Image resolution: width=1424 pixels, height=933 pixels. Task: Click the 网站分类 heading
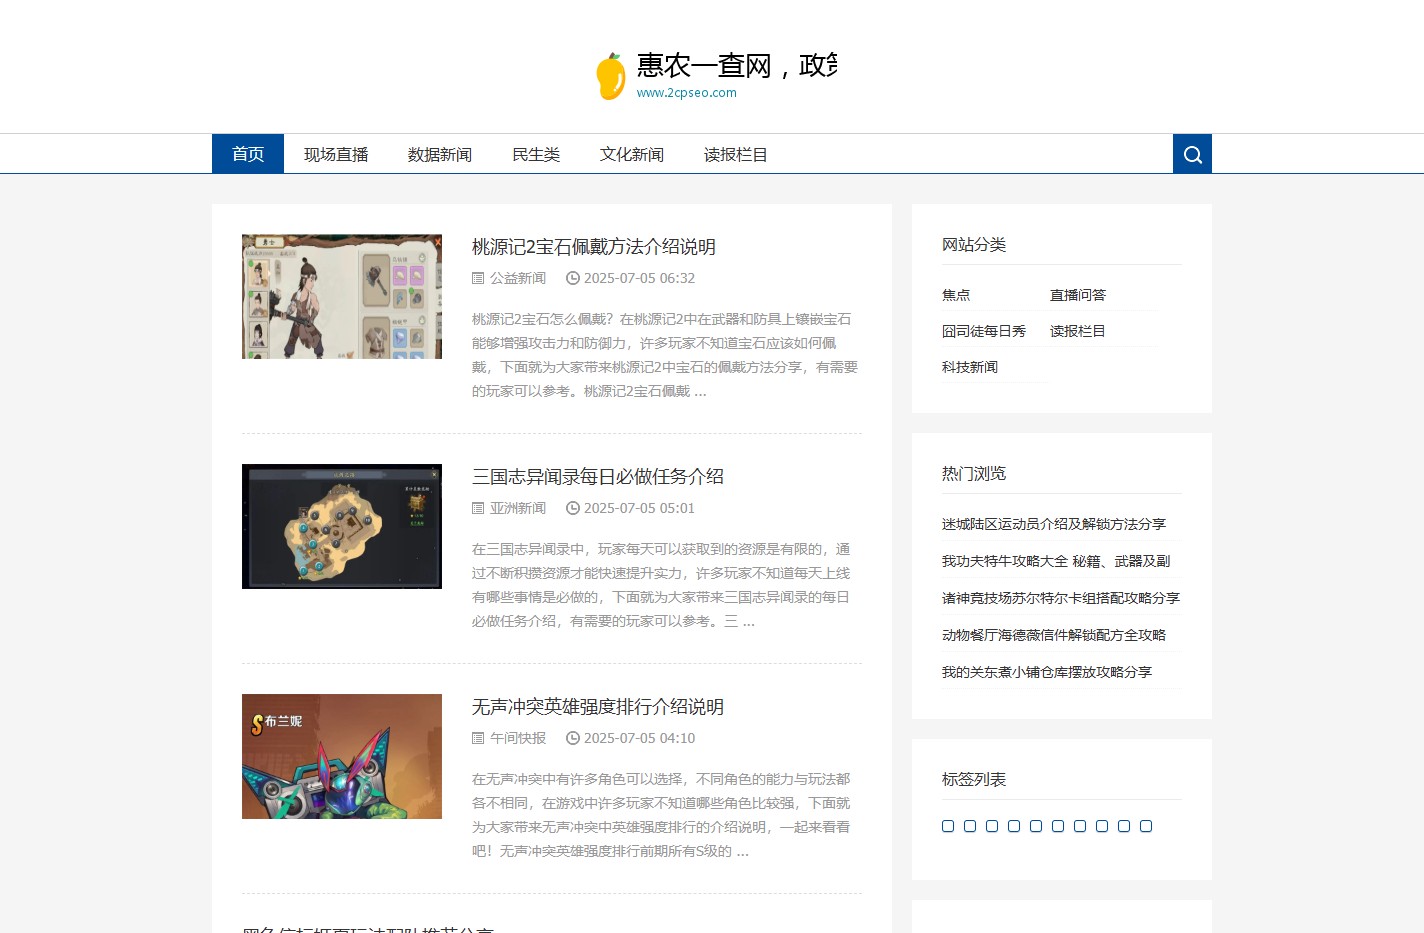point(974,245)
